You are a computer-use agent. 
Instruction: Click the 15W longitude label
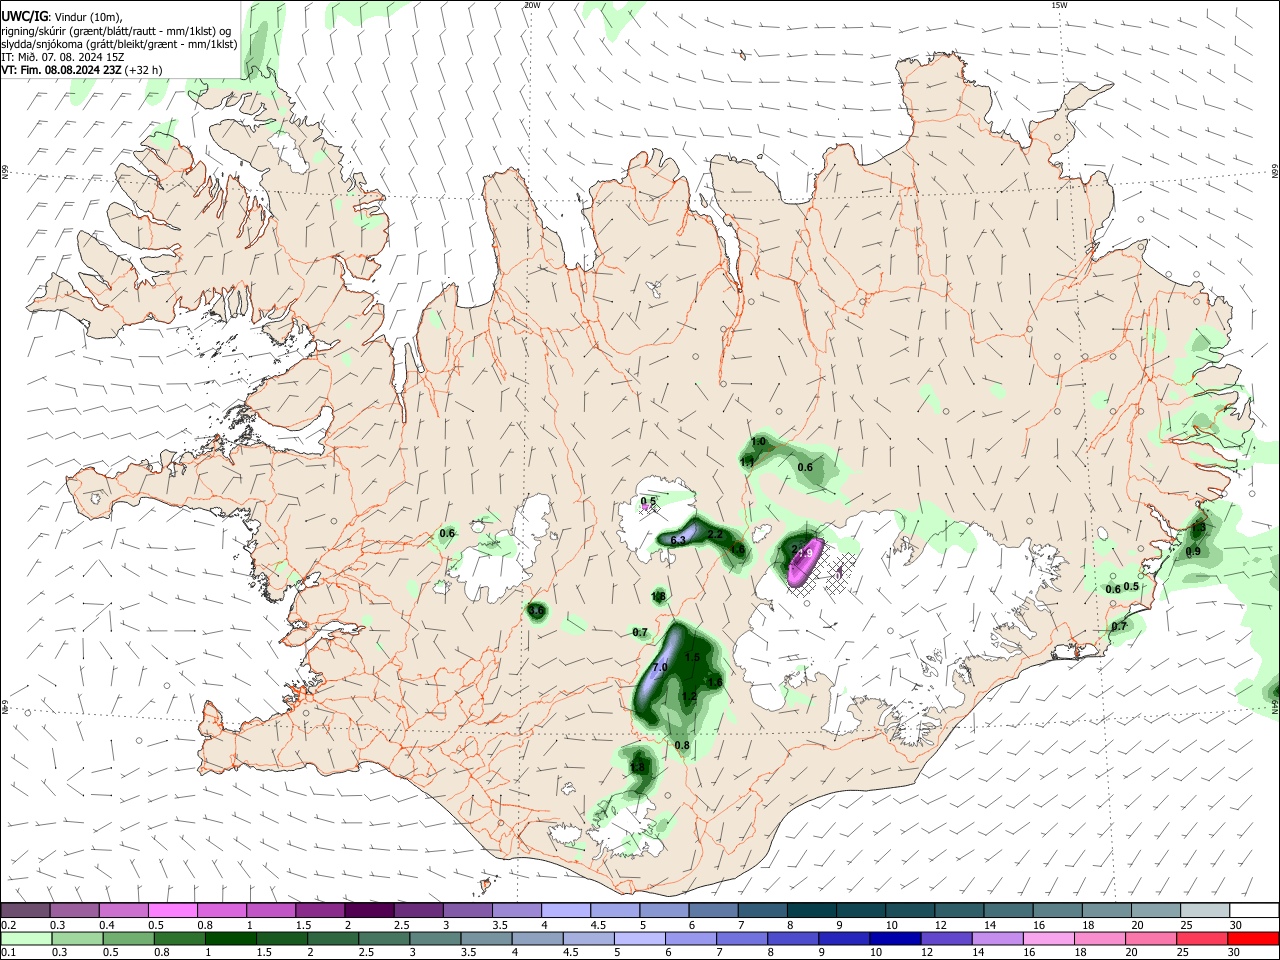point(1059,5)
